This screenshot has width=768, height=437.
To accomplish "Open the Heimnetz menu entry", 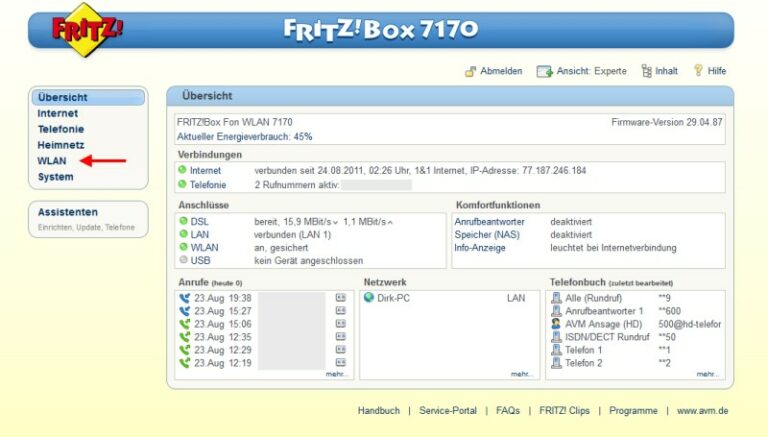I will [61, 145].
